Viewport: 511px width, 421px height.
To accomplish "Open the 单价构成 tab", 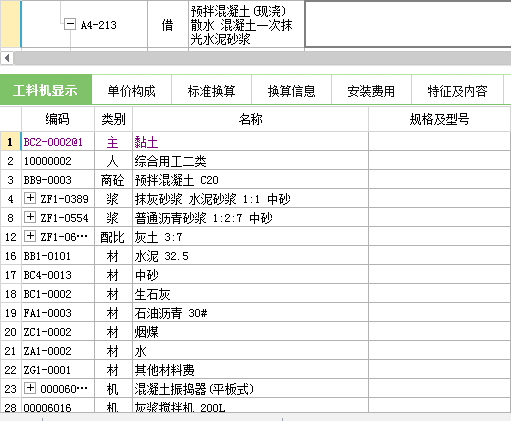I will coord(132,91).
